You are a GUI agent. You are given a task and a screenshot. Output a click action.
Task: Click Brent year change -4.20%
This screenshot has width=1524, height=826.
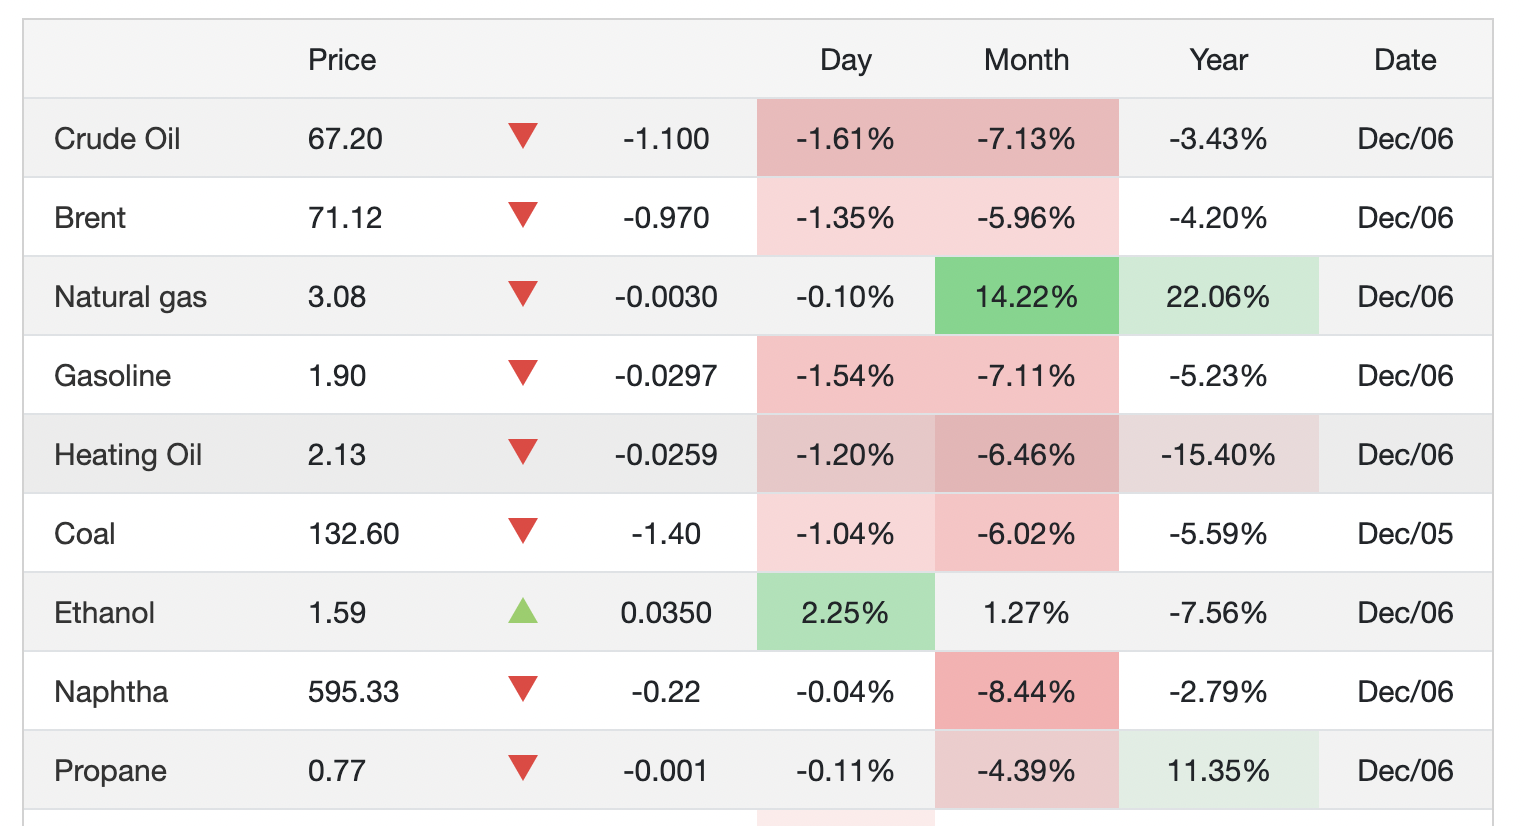coord(1218,218)
